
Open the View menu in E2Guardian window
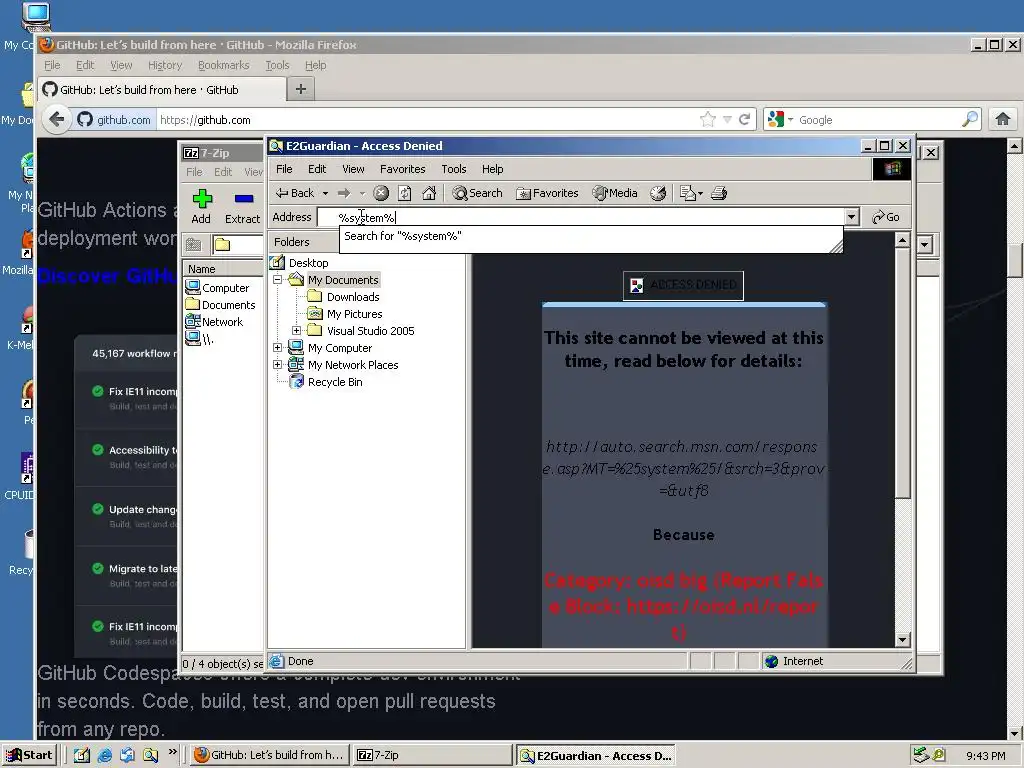353,169
